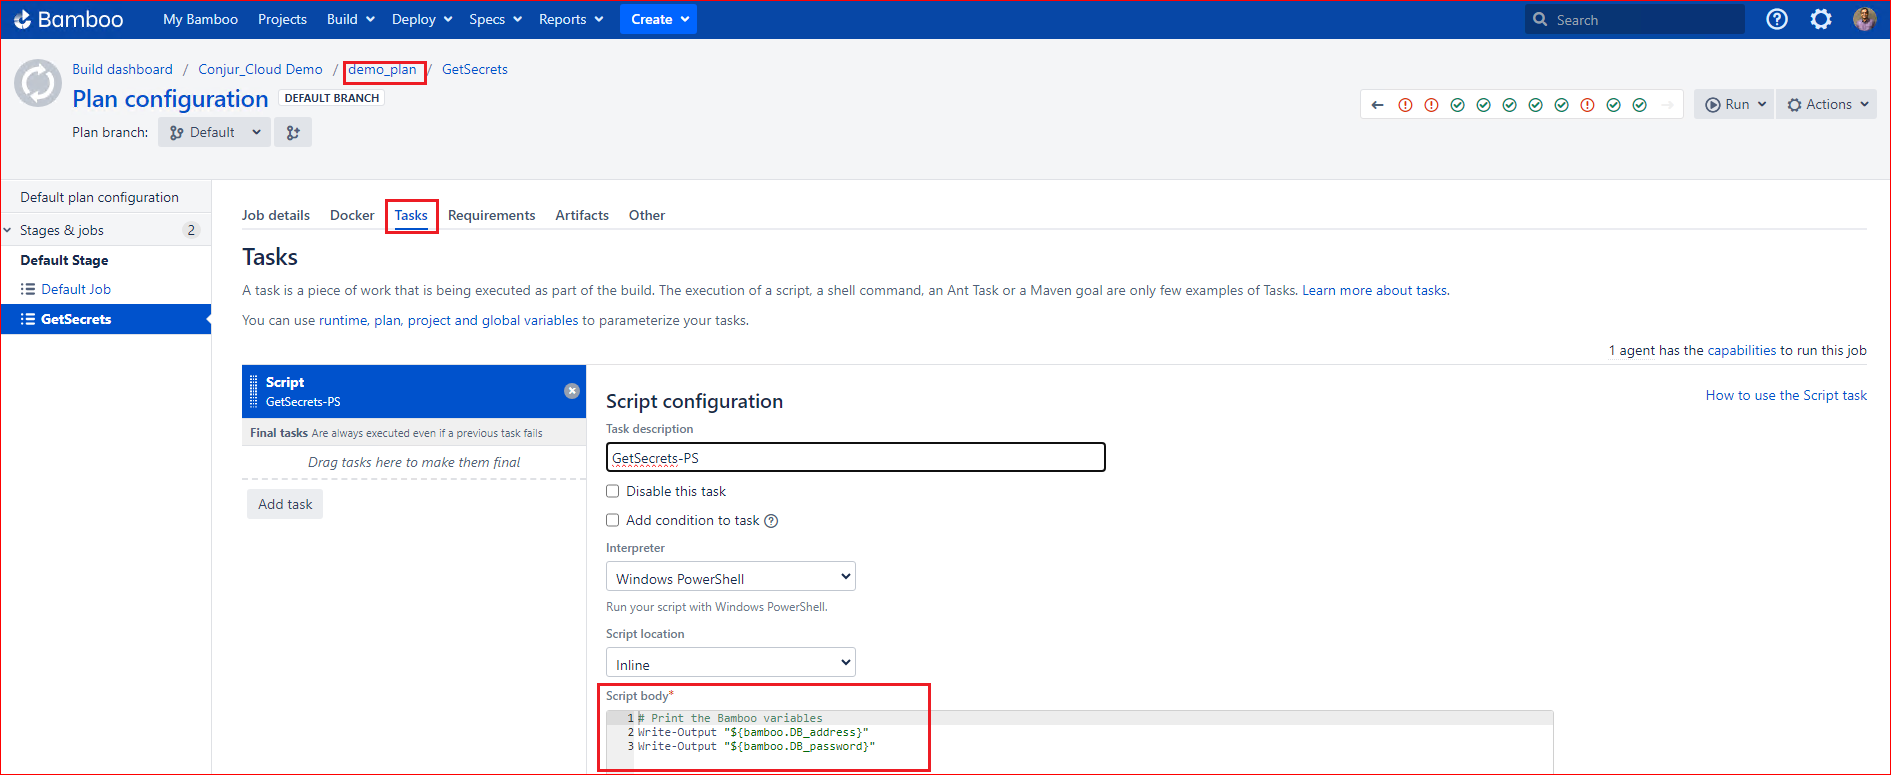The width and height of the screenshot is (1891, 775).
Task: Open the Projects menu item
Action: pos(282,19)
